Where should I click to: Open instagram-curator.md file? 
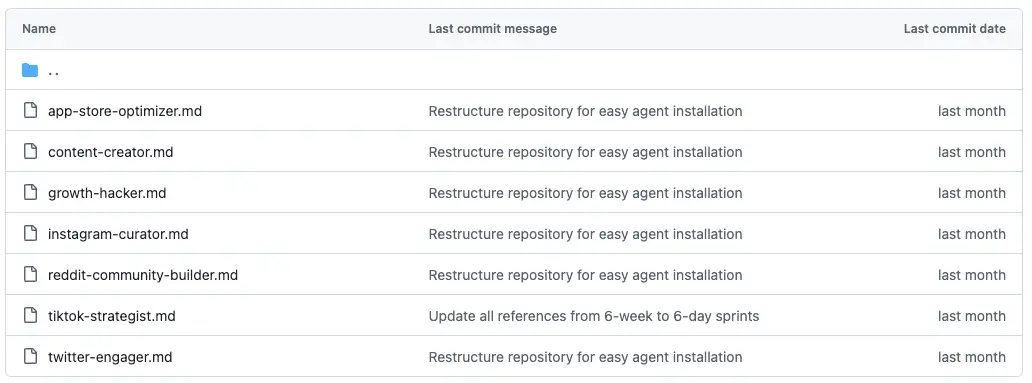(118, 234)
